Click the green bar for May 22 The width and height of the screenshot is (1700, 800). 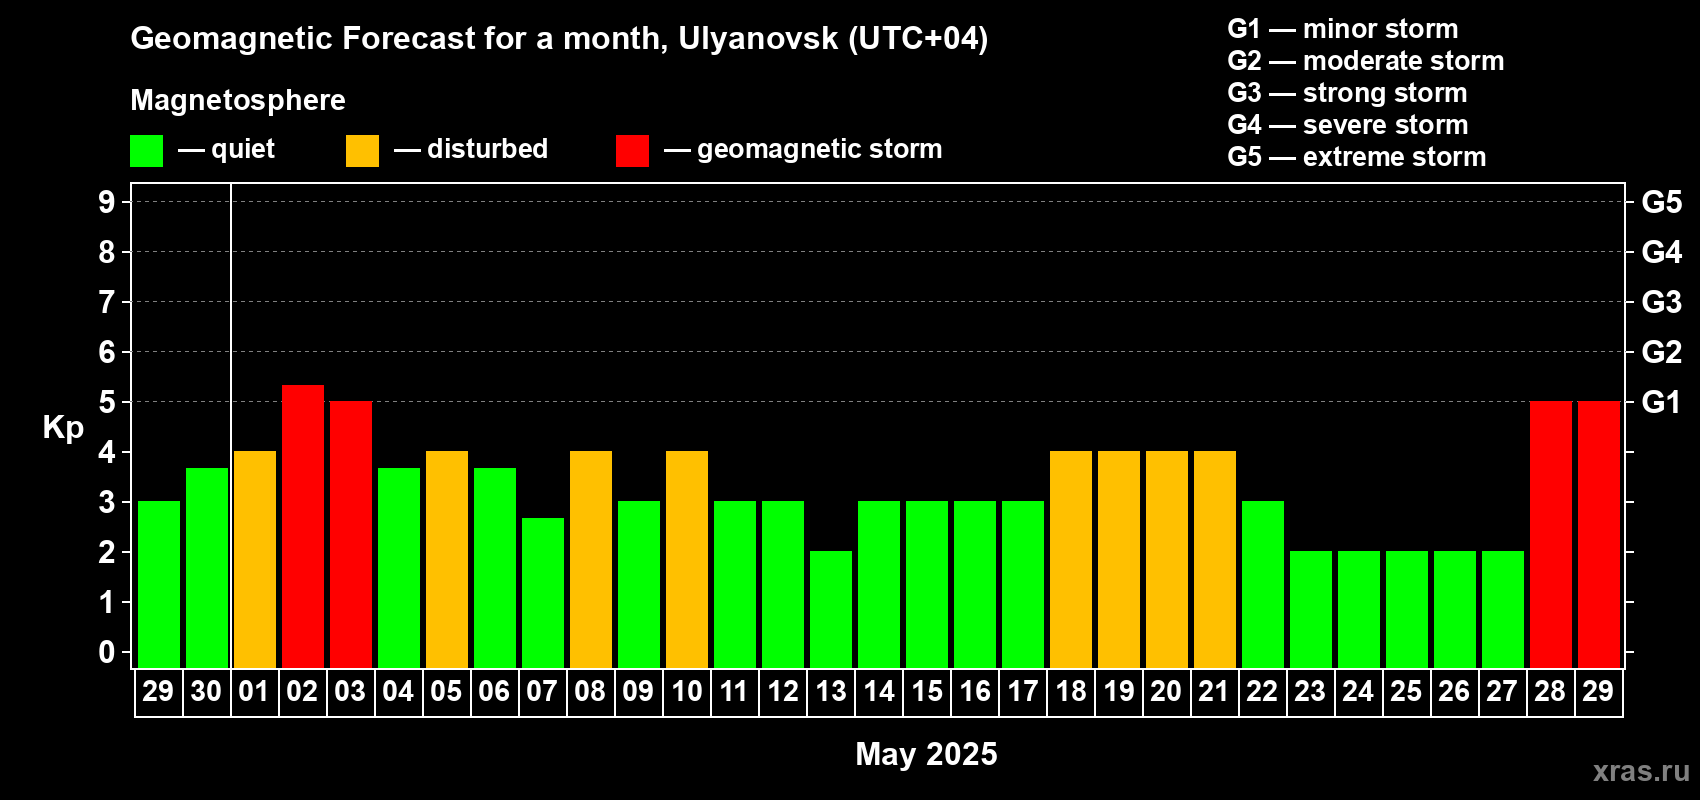pos(1263,585)
